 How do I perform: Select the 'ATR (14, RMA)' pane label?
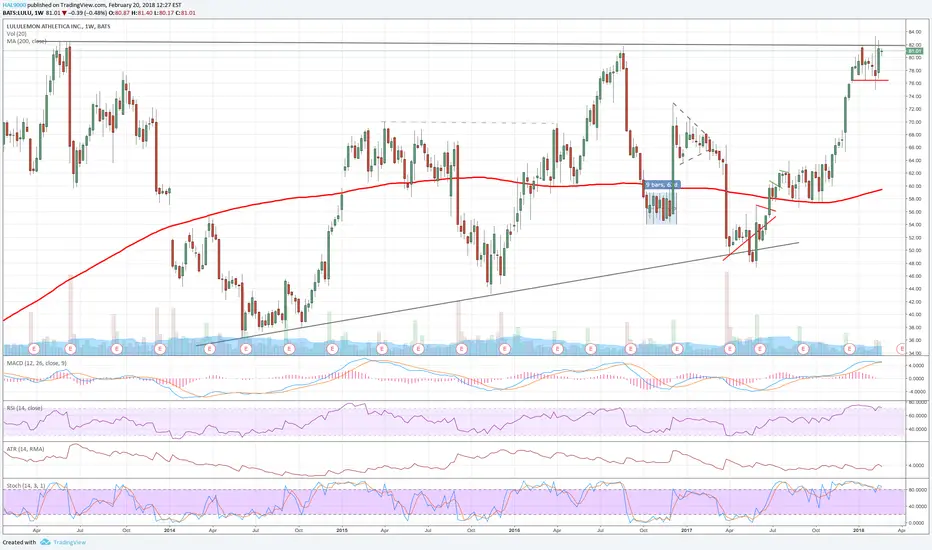(x=25, y=449)
